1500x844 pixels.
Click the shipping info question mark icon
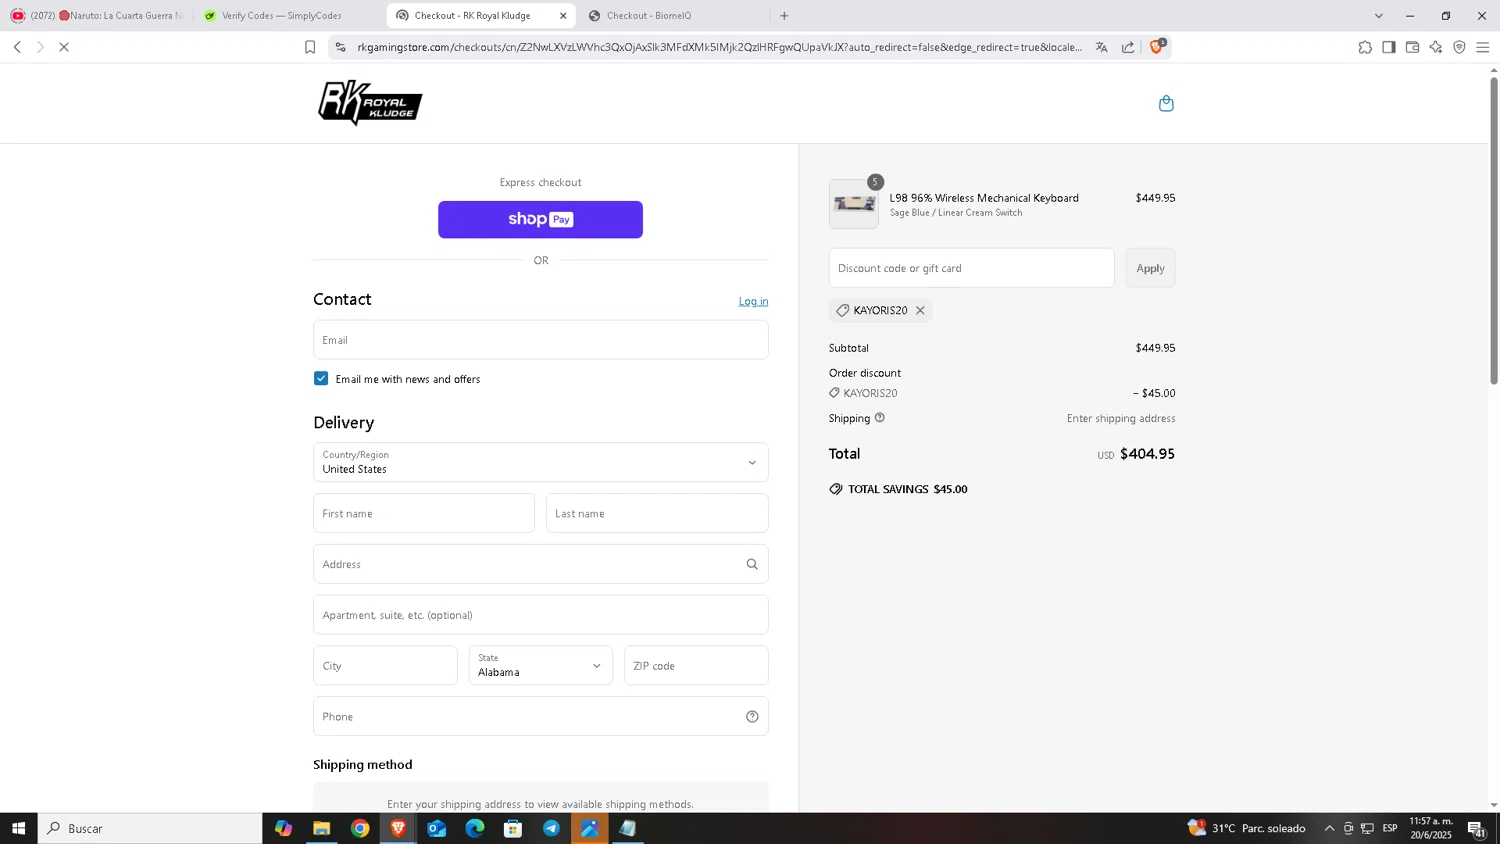(x=880, y=418)
